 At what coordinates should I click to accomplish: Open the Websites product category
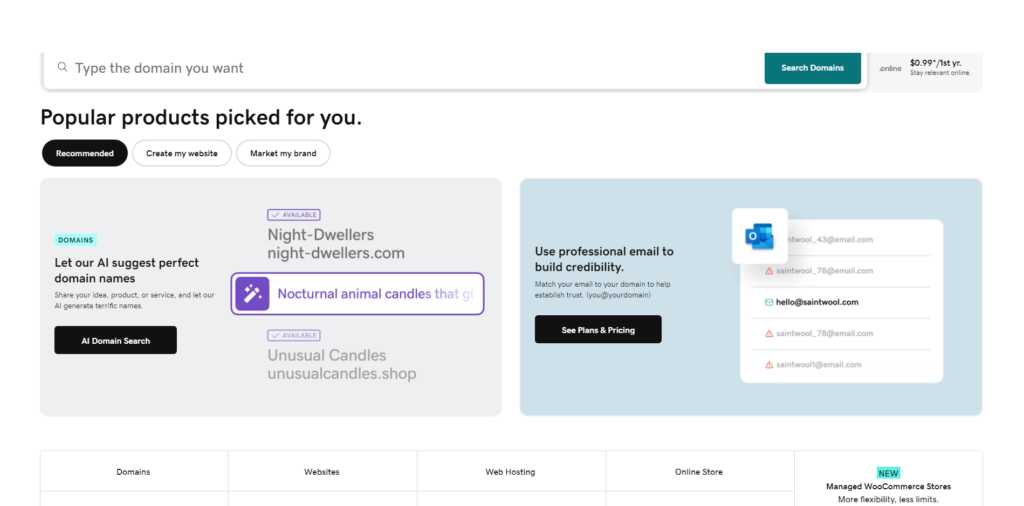(322, 472)
